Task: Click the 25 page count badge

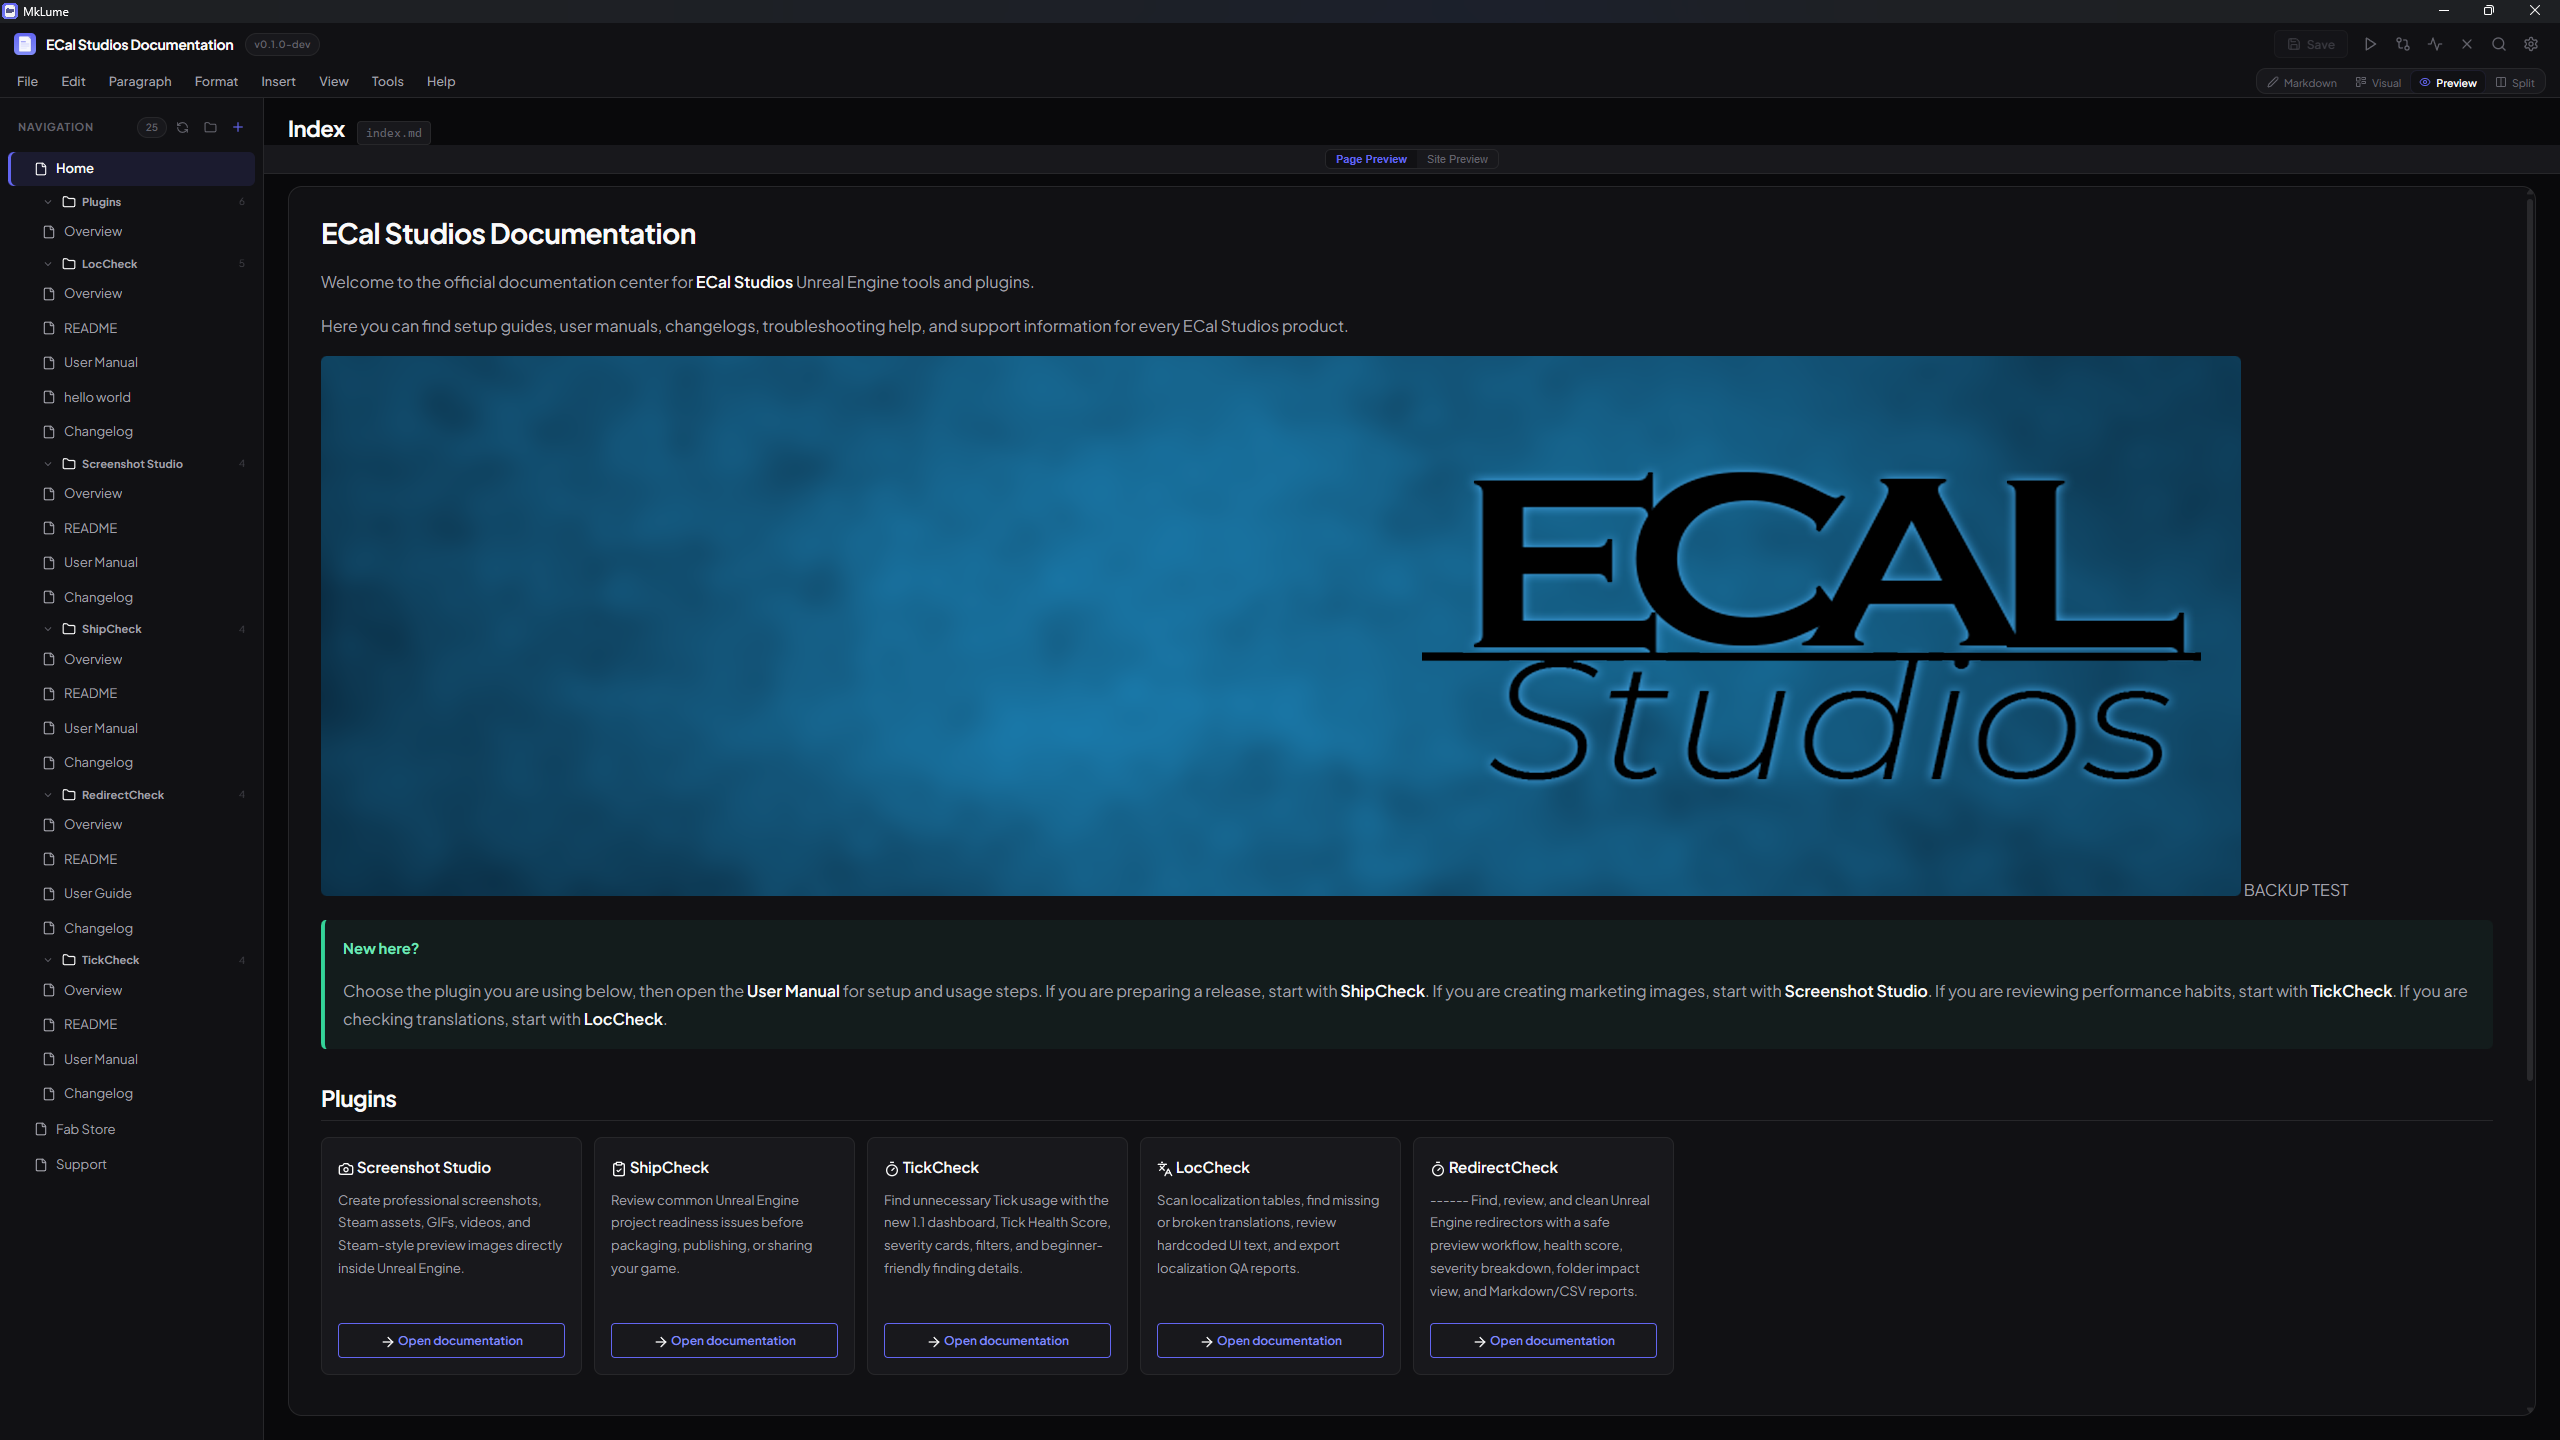Action: pos(151,127)
